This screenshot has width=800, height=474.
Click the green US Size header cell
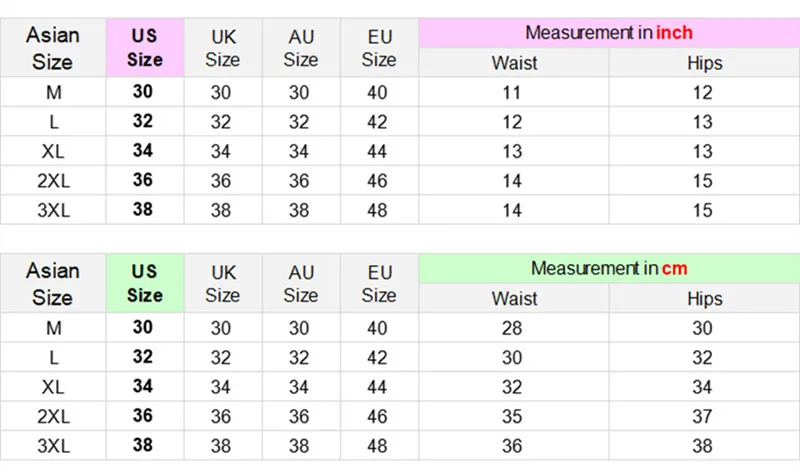pyautogui.click(x=145, y=283)
